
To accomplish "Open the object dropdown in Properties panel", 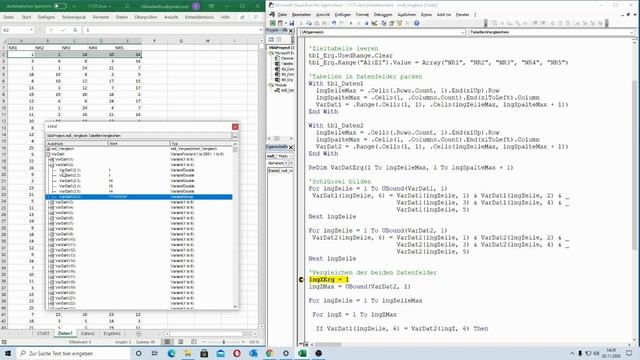I will [291, 156].
